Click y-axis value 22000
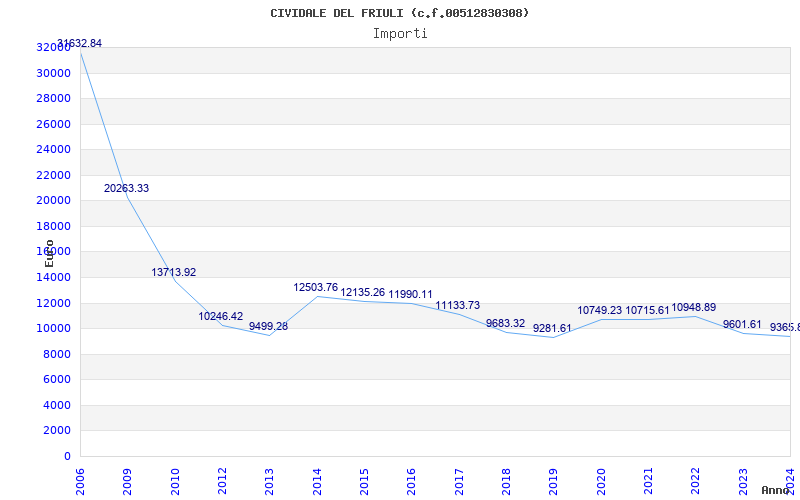 coord(54,175)
